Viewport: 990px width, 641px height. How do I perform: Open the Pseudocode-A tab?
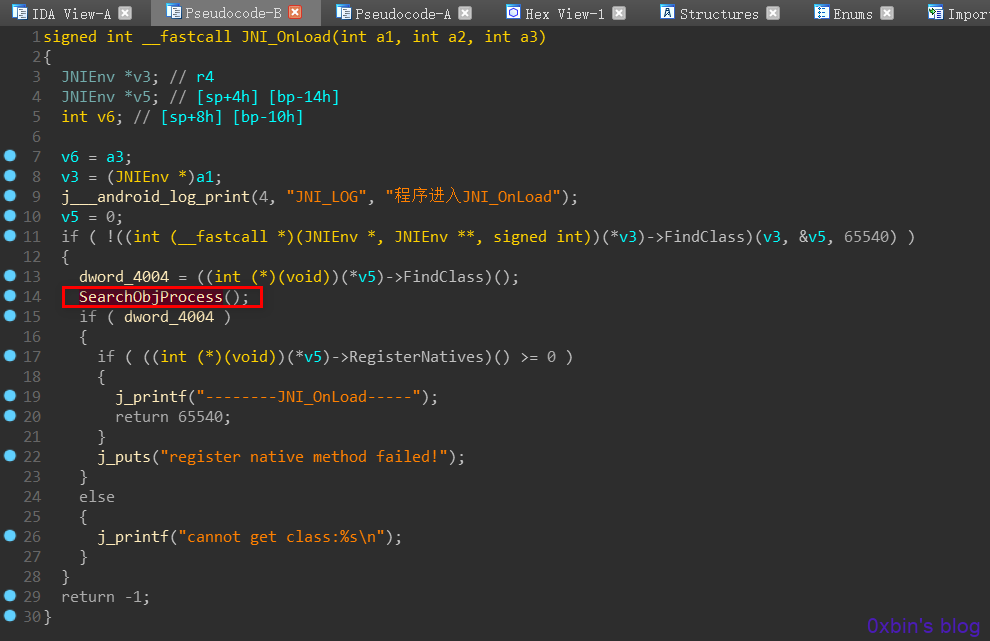point(403,13)
